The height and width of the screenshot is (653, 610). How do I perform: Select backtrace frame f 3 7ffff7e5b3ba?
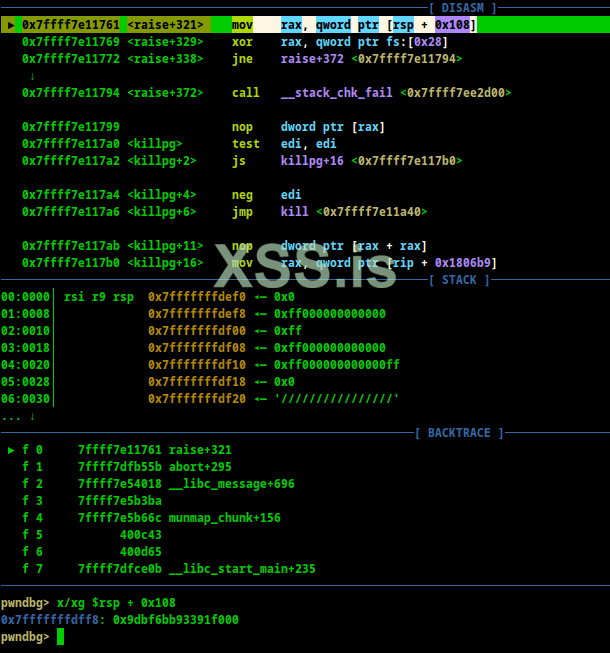pyautogui.click(x=92, y=501)
